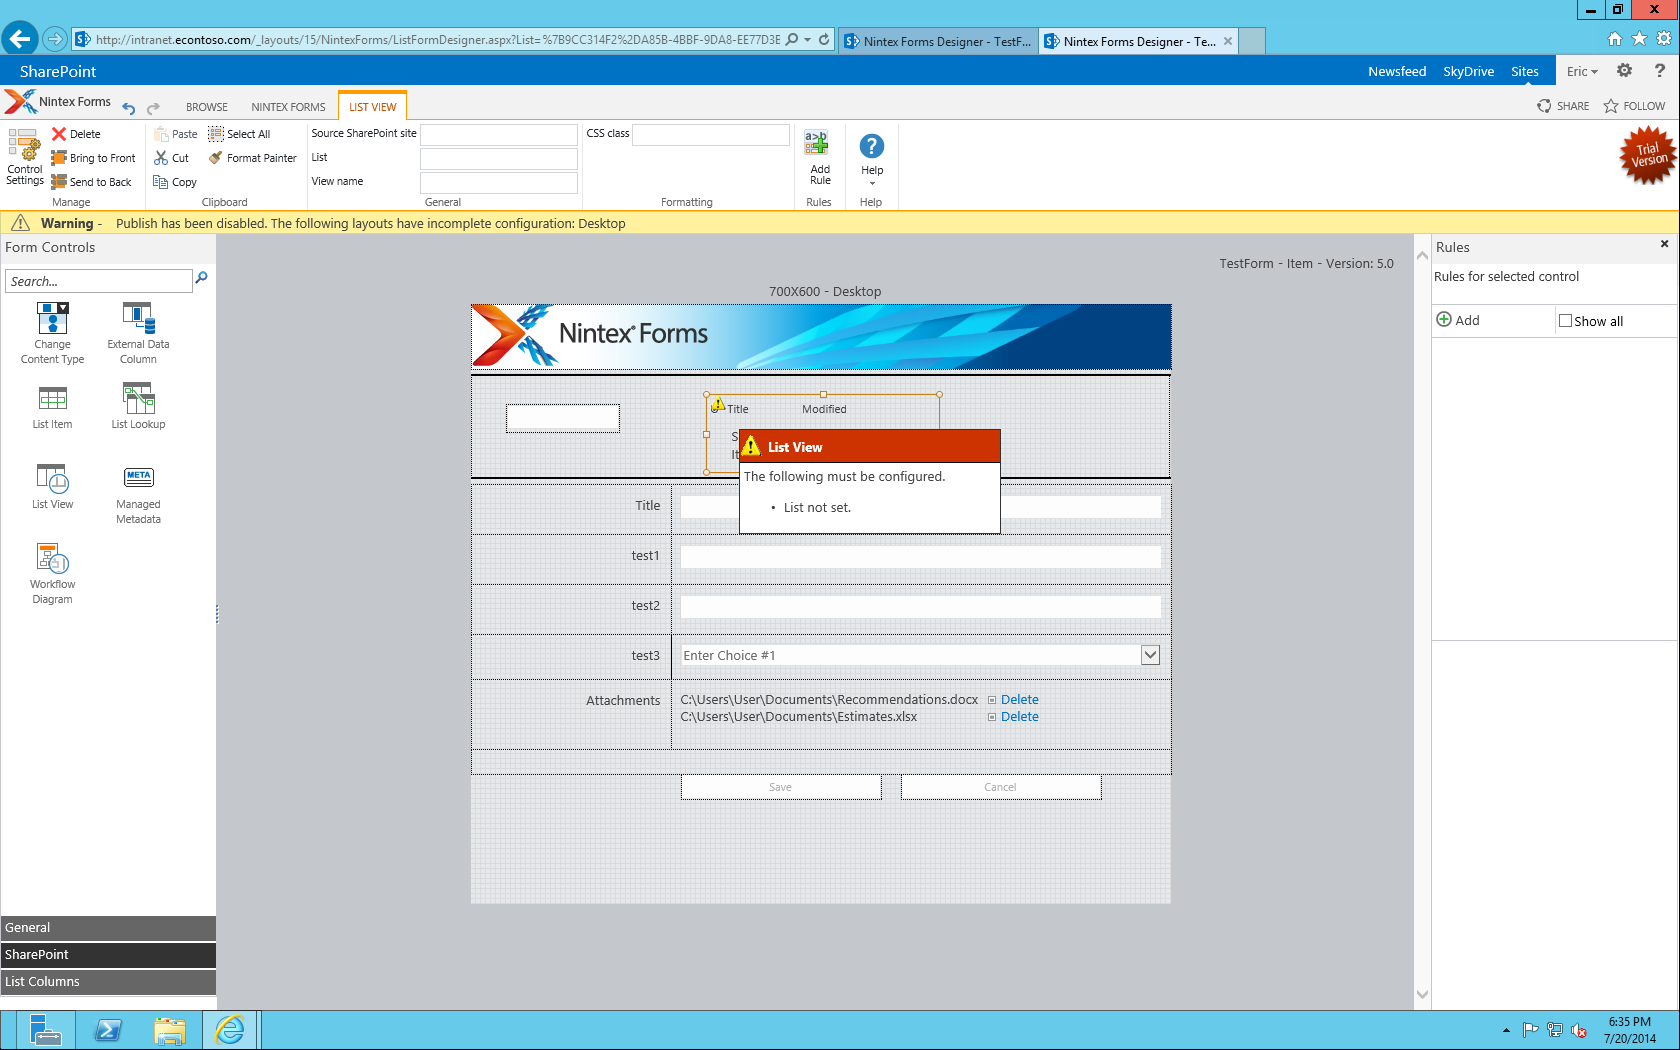Select the List Lookup control
The height and width of the screenshot is (1050, 1680).
(138, 408)
